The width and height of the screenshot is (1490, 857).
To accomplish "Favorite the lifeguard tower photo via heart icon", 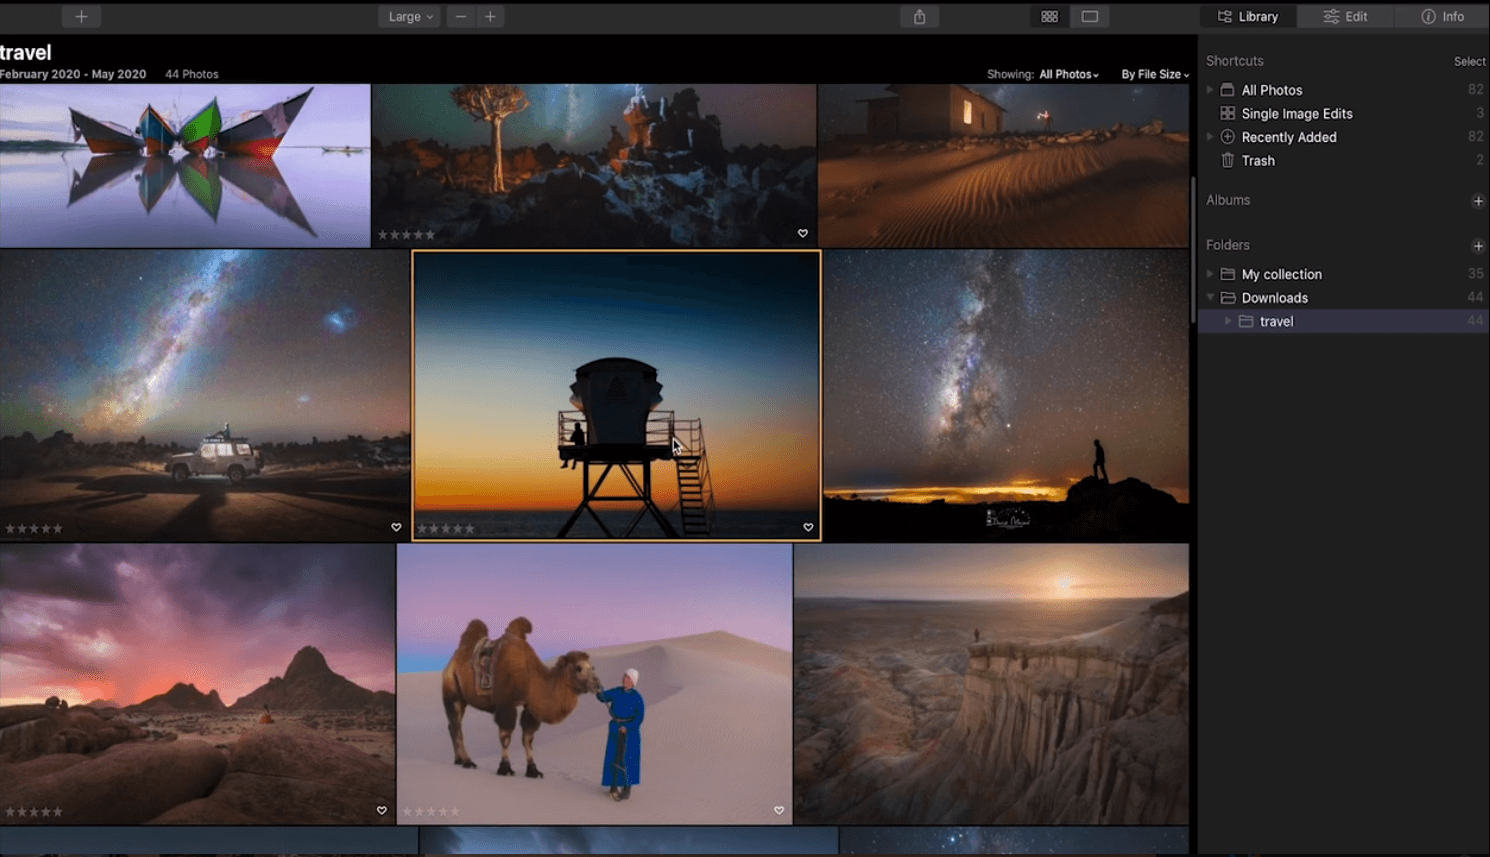I will [x=808, y=527].
